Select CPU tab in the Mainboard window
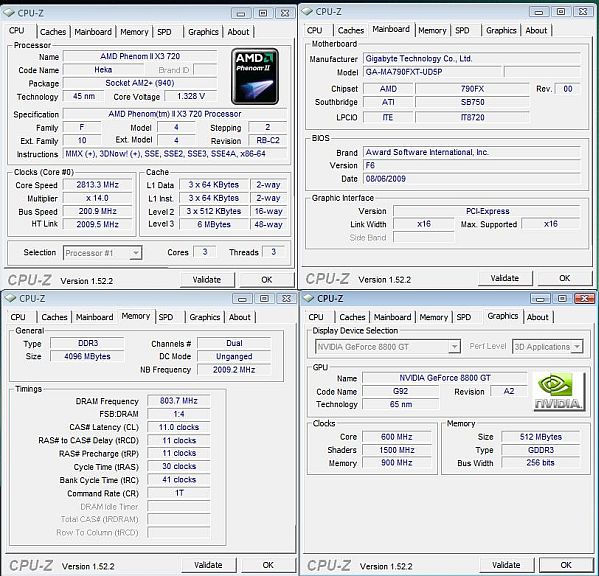This screenshot has height=576, width=599. [x=314, y=30]
